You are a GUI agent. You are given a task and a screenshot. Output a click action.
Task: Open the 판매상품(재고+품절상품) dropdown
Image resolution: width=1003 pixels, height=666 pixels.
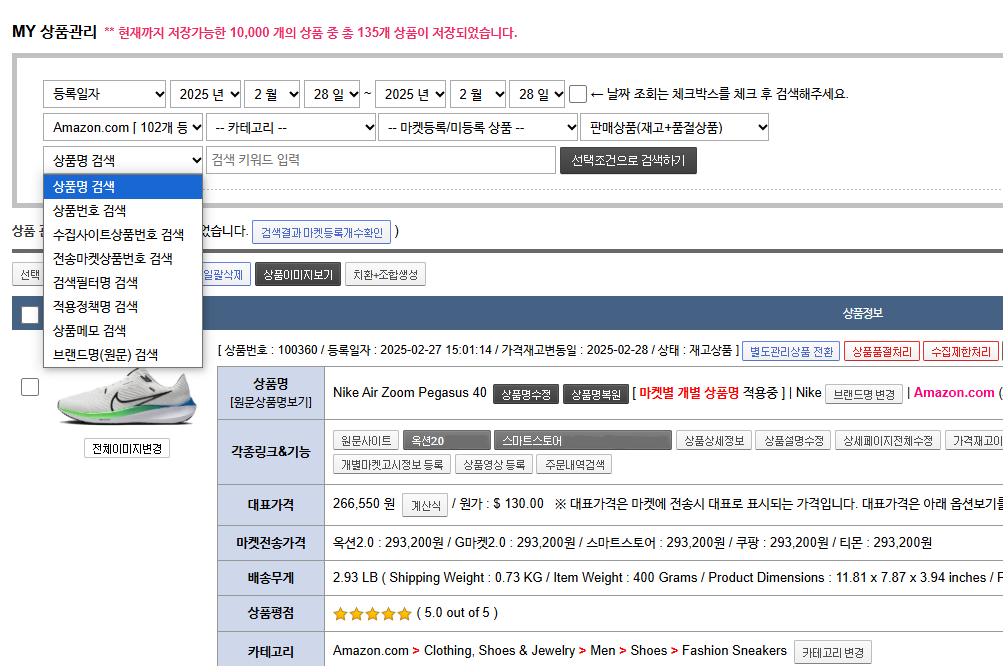[x=674, y=127]
